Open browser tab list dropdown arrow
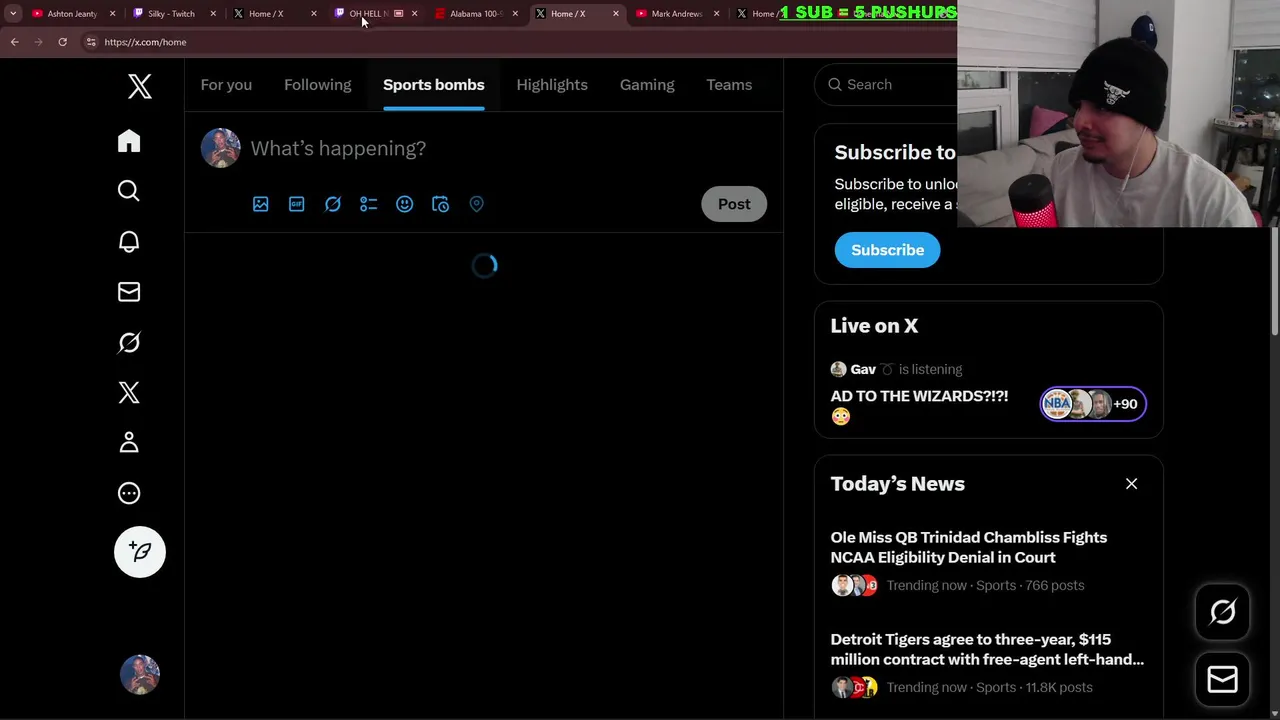This screenshot has height=720, width=1280. pyautogui.click(x=12, y=14)
